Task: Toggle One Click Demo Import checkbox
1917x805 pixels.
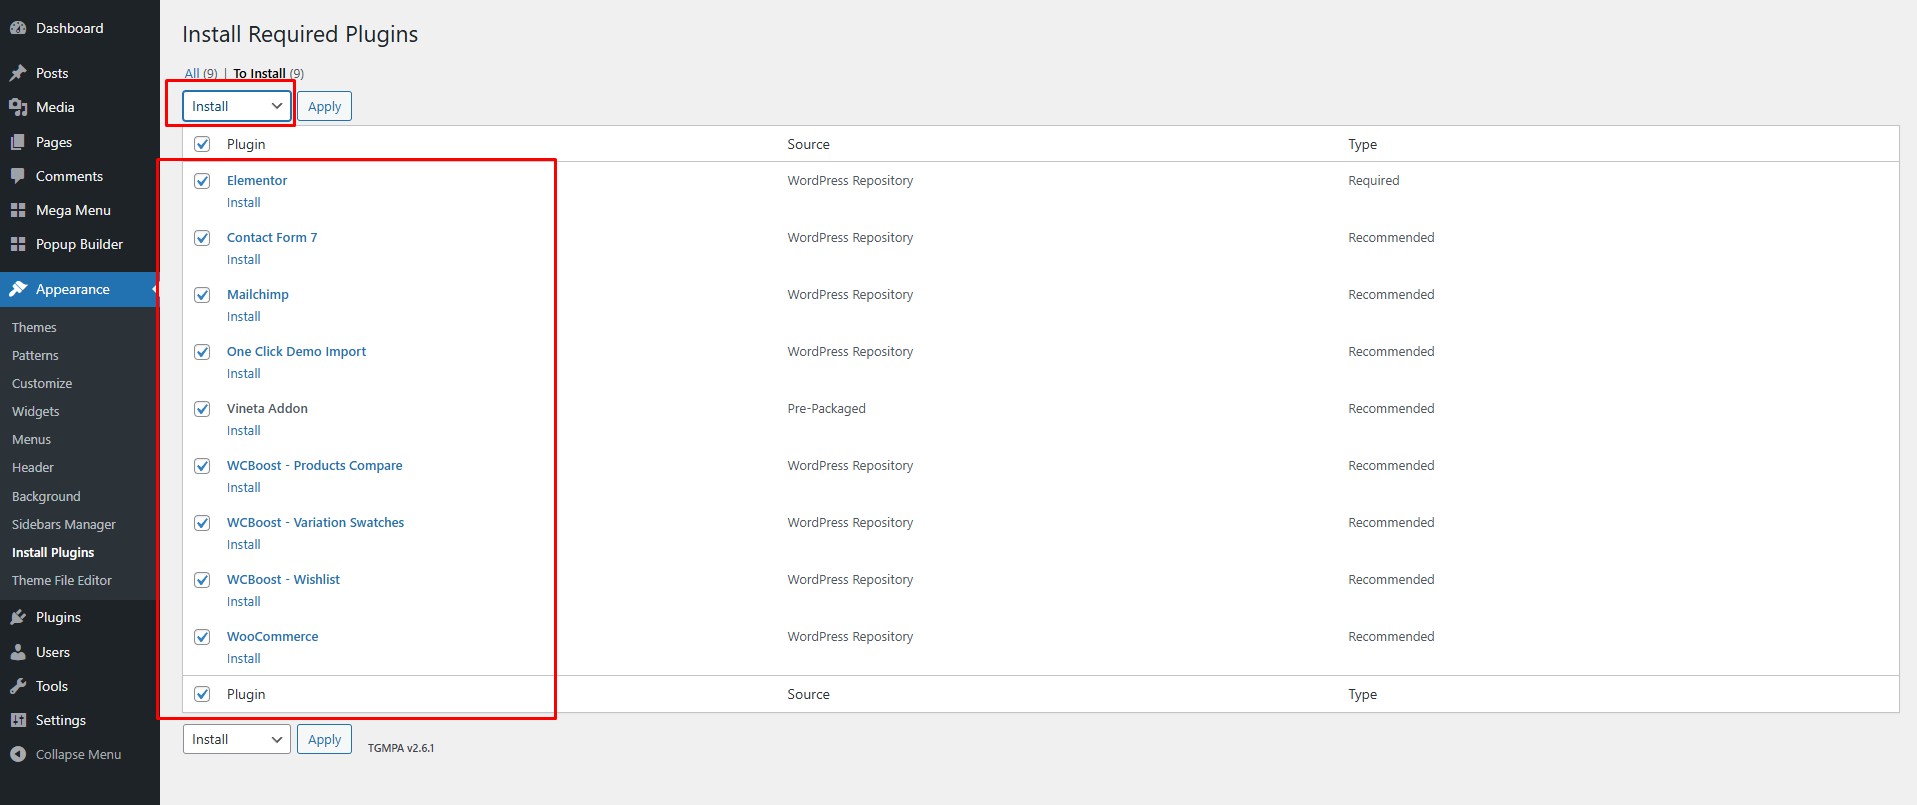Action: (x=202, y=352)
